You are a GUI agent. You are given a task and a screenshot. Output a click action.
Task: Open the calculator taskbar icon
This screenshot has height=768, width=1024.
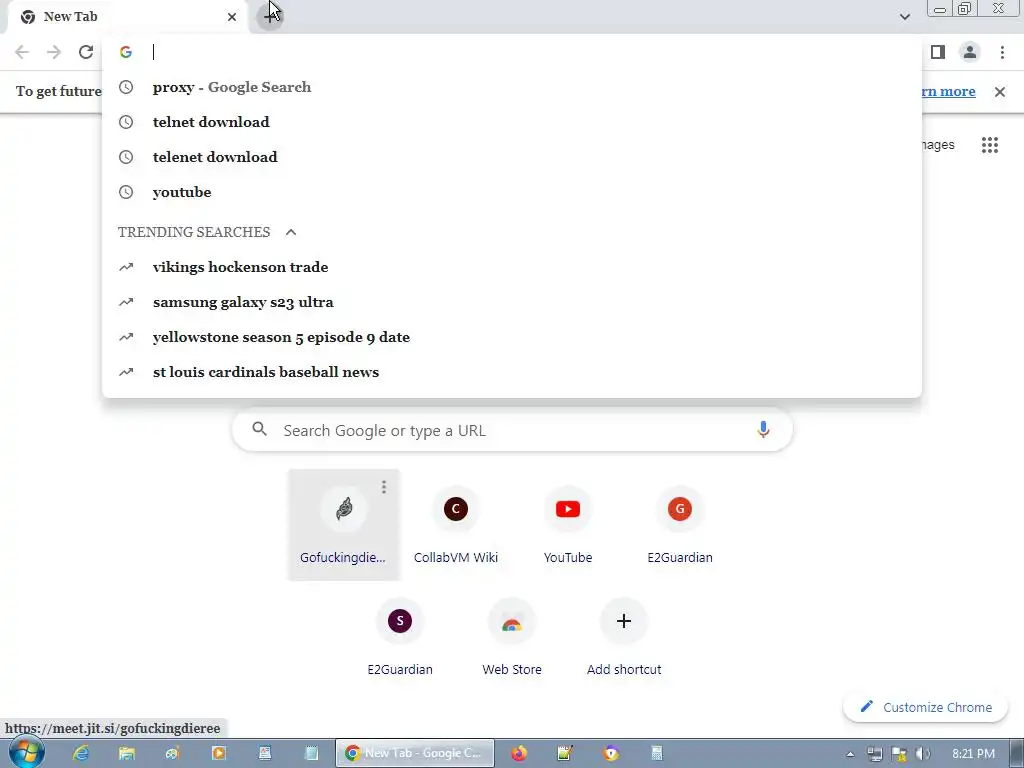click(656, 754)
